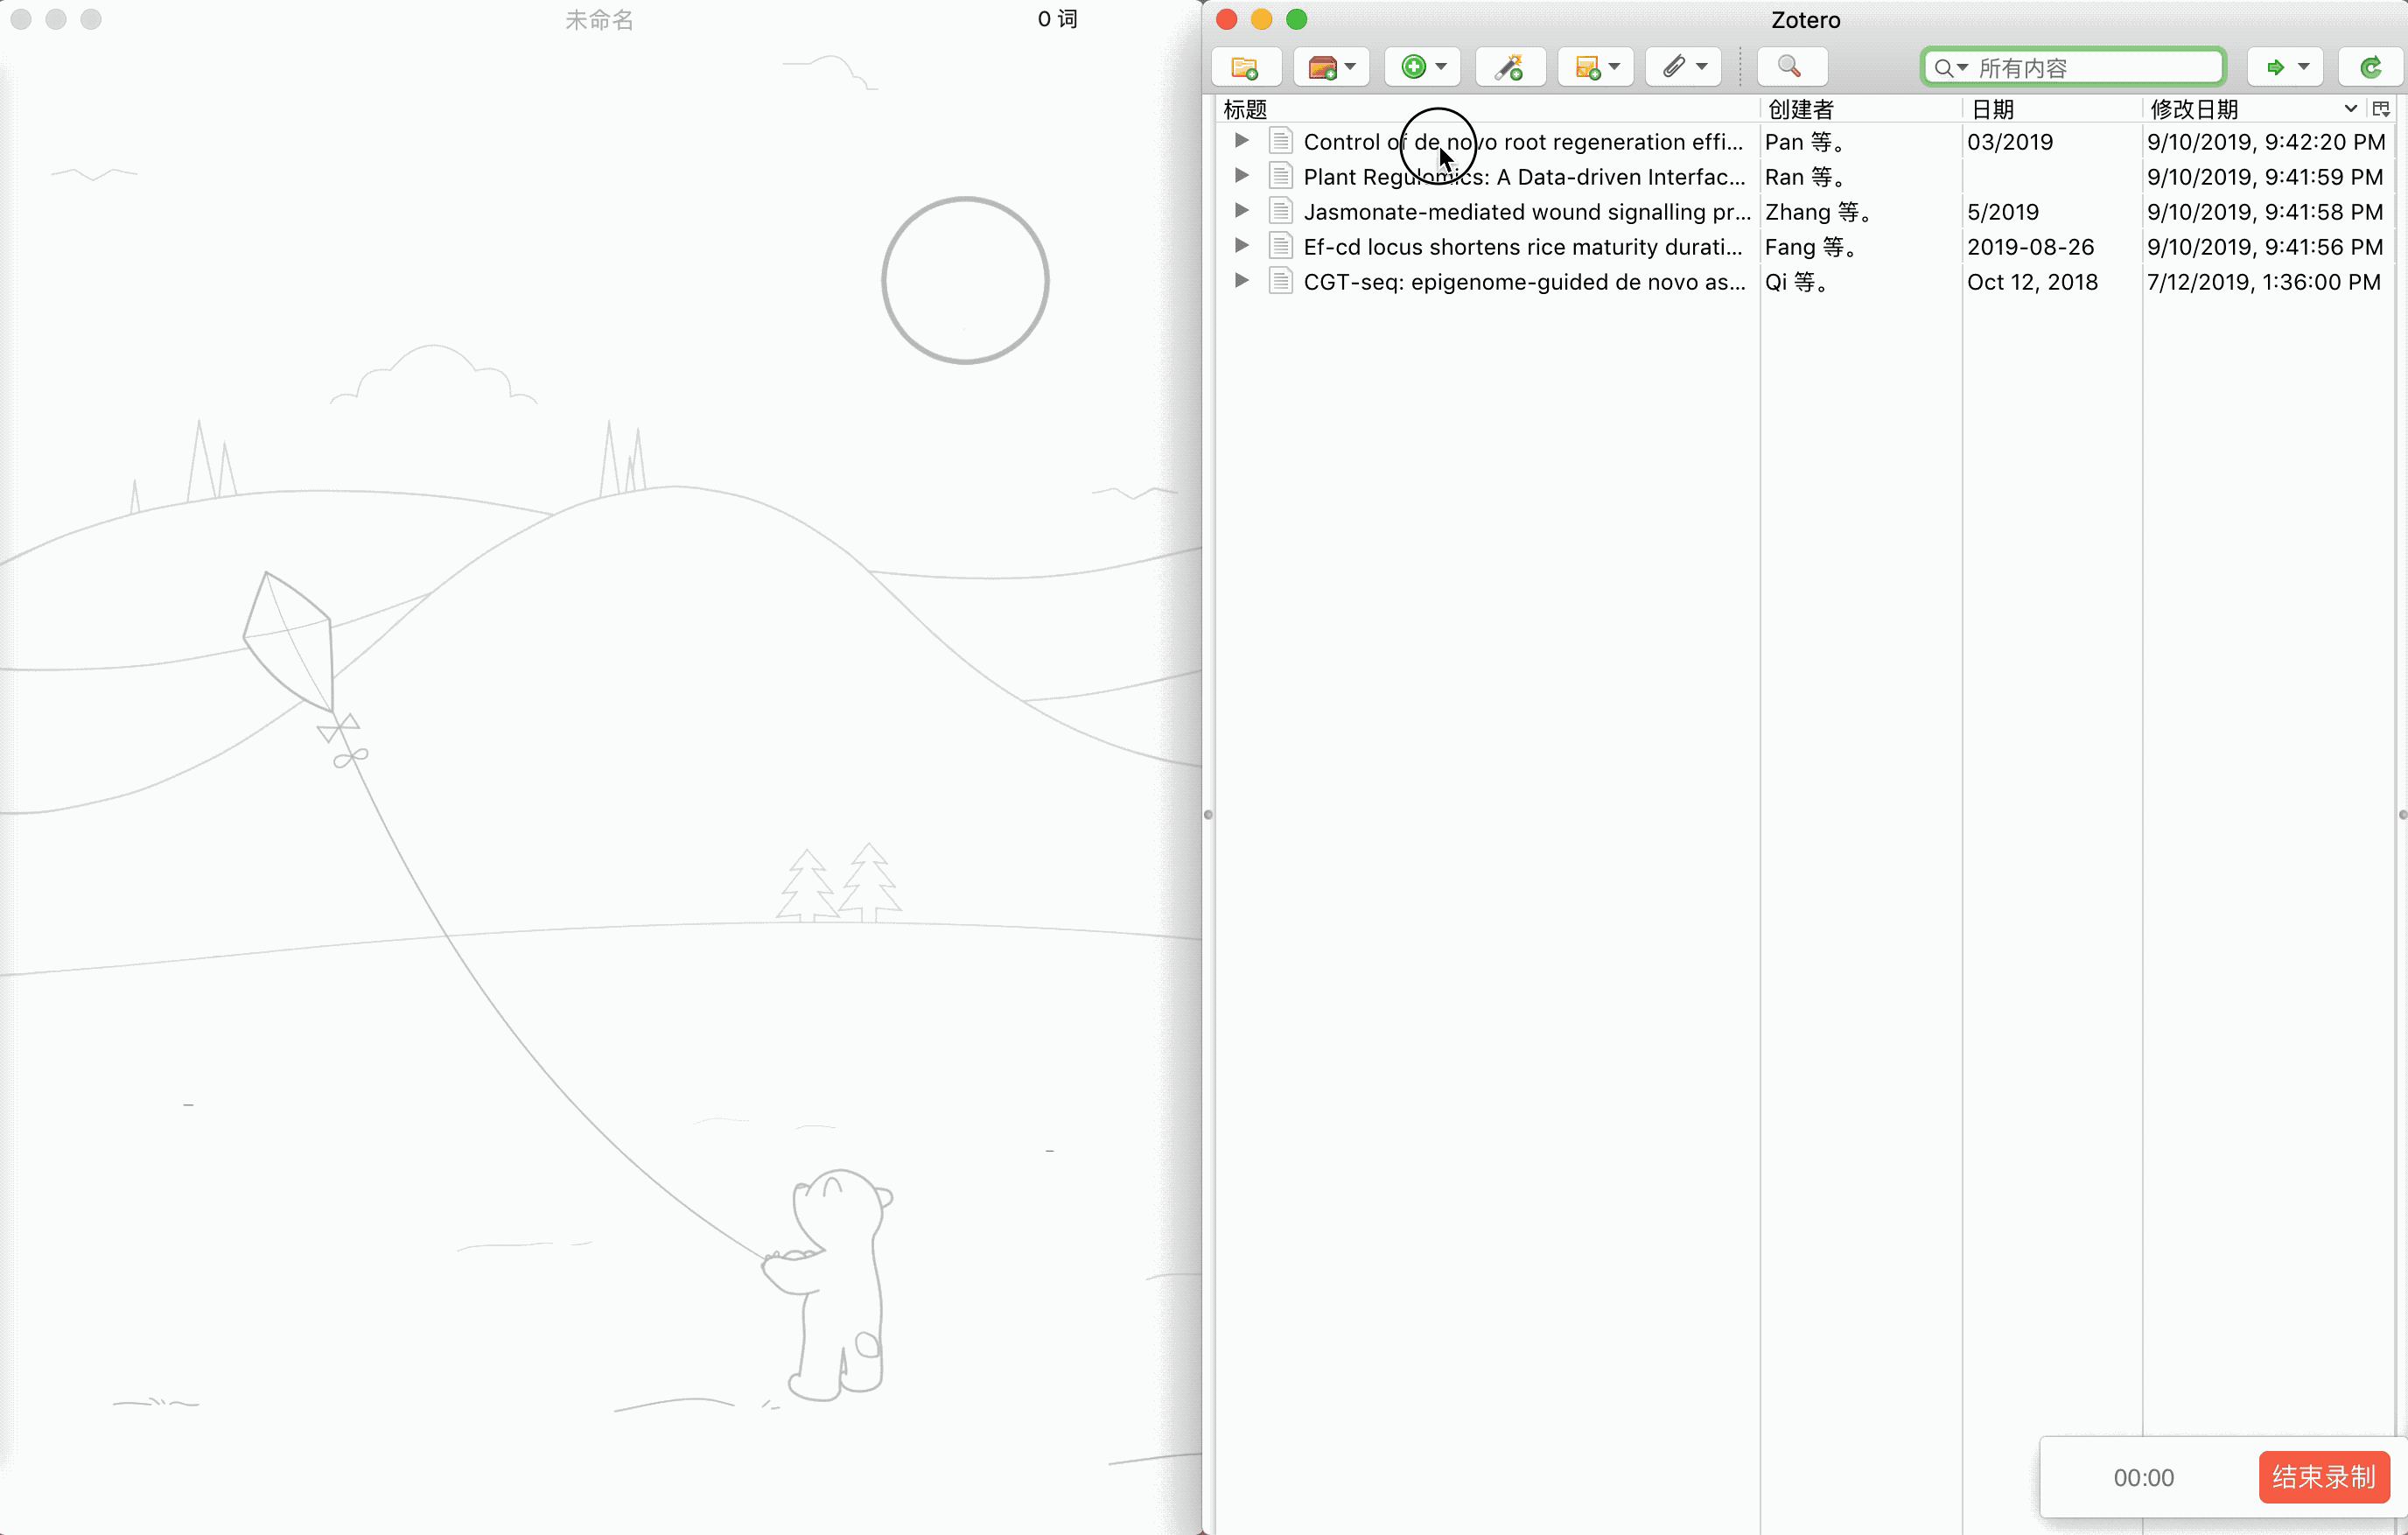Select the 'Jasmonate-mediated wound signalling' item
This screenshot has width=2408, height=1535.
[1525, 212]
